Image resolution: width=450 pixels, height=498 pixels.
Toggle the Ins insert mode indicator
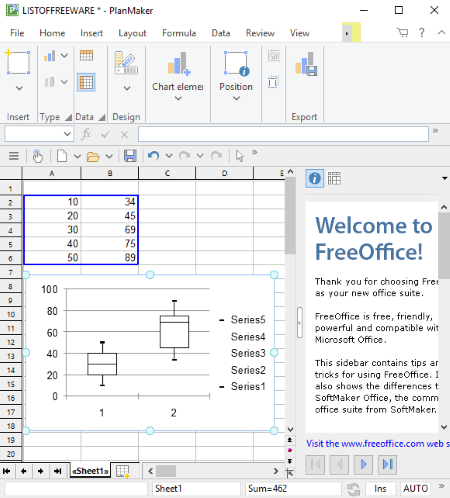pyautogui.click(x=380, y=489)
